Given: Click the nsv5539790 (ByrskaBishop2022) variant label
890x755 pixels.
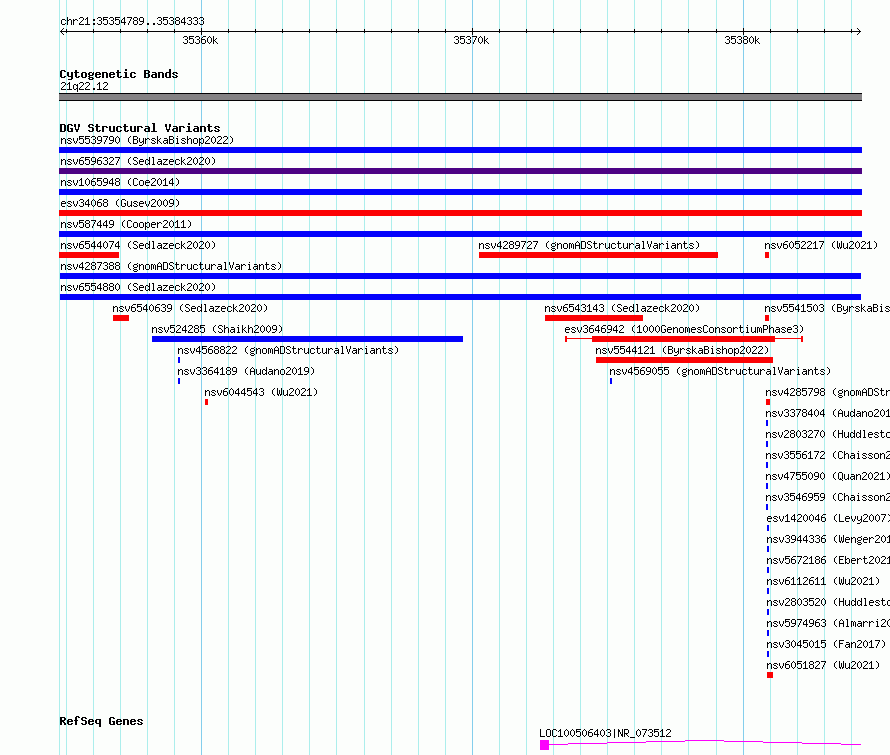Looking at the screenshot, I should click(x=147, y=140).
